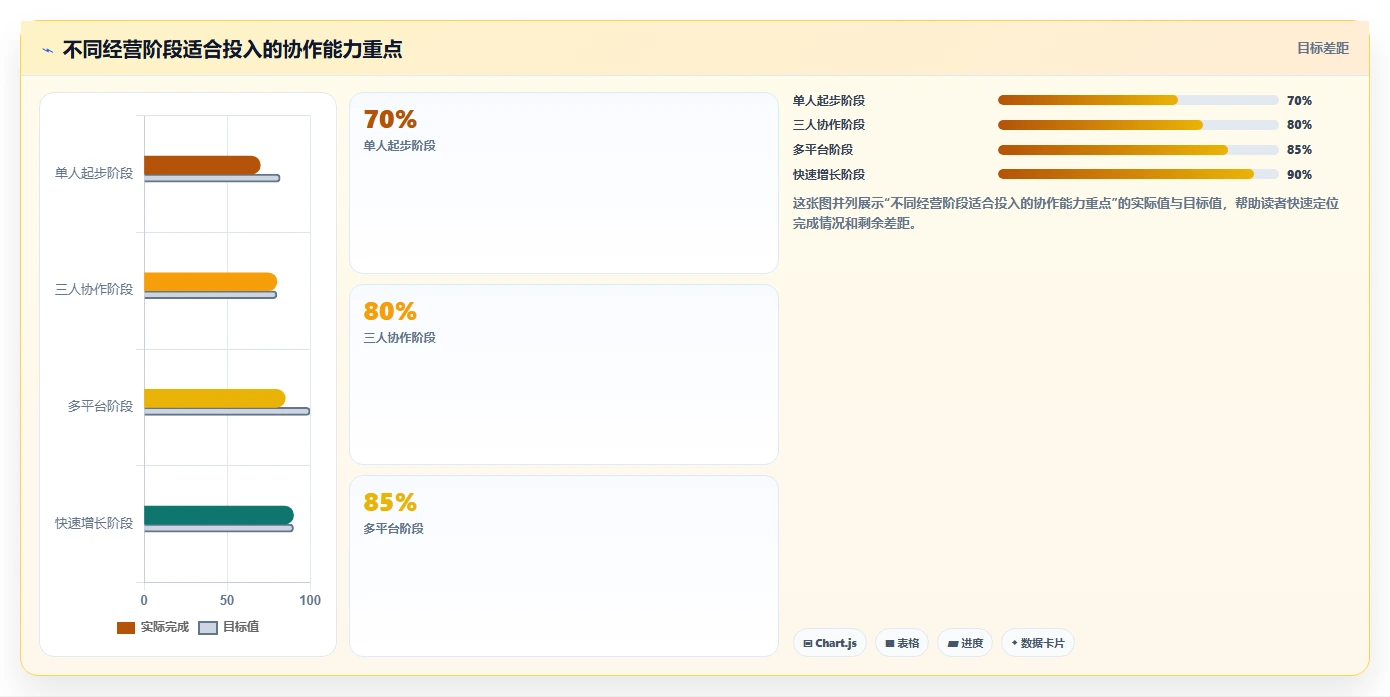Click the x-axis tick label 50

coord(227,600)
